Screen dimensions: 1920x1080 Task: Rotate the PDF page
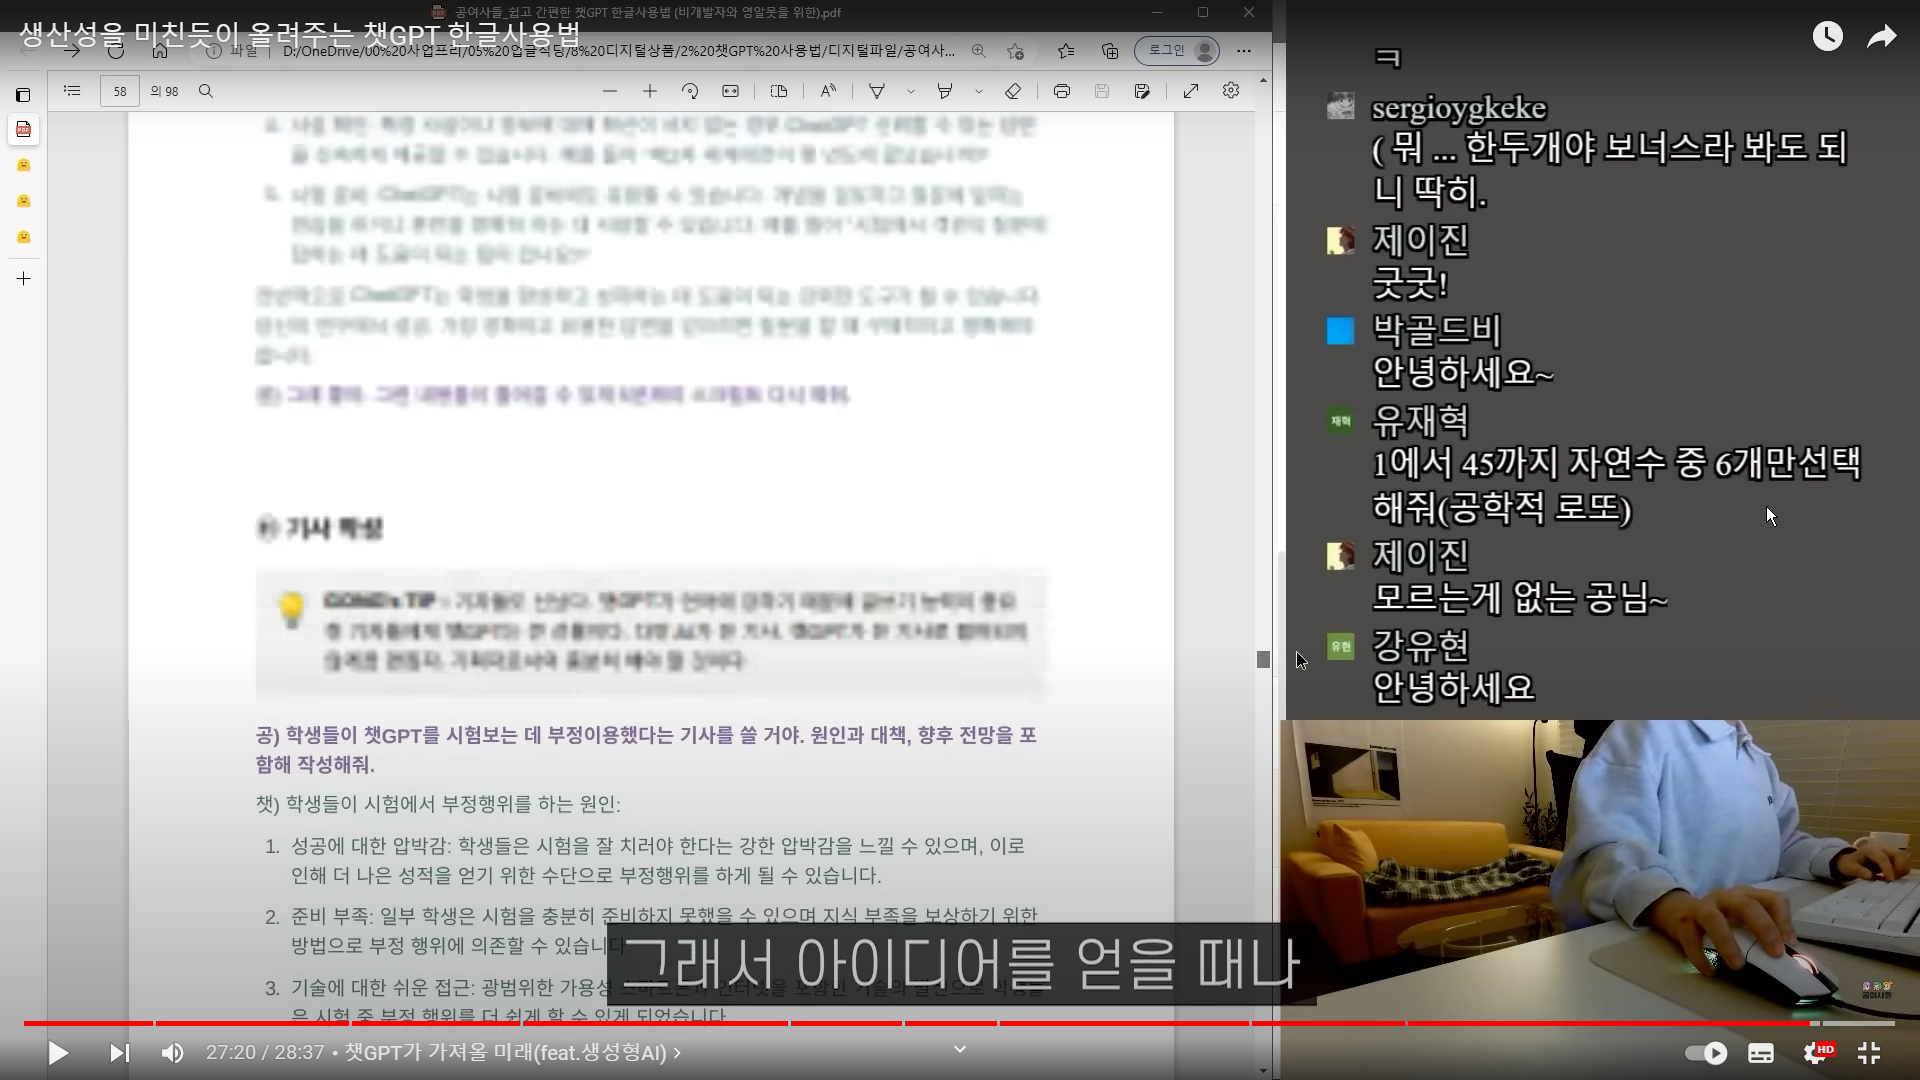(x=690, y=91)
